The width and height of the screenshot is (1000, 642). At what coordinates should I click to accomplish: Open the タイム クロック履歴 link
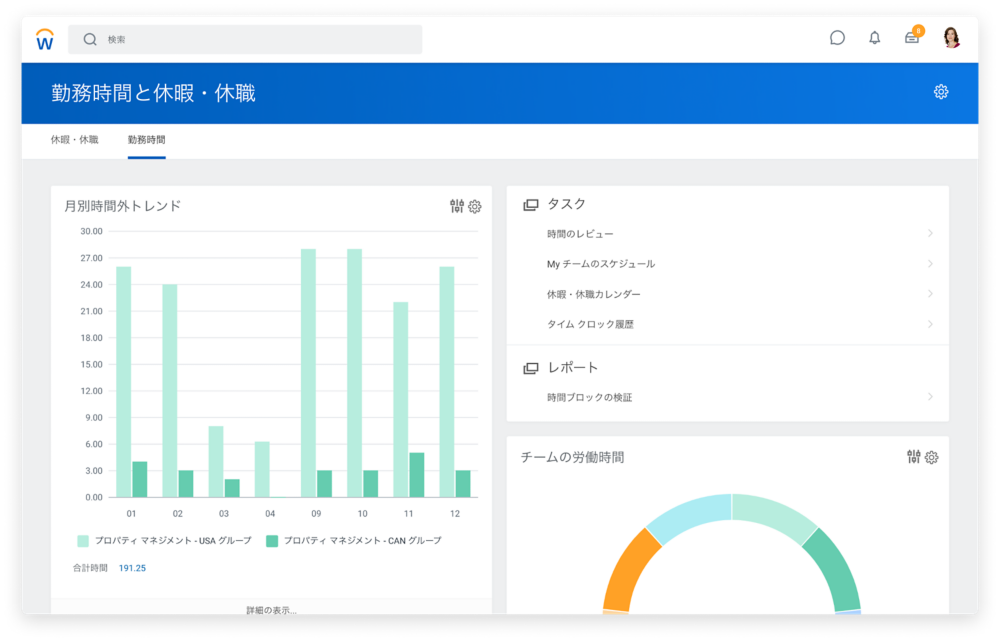(590, 324)
